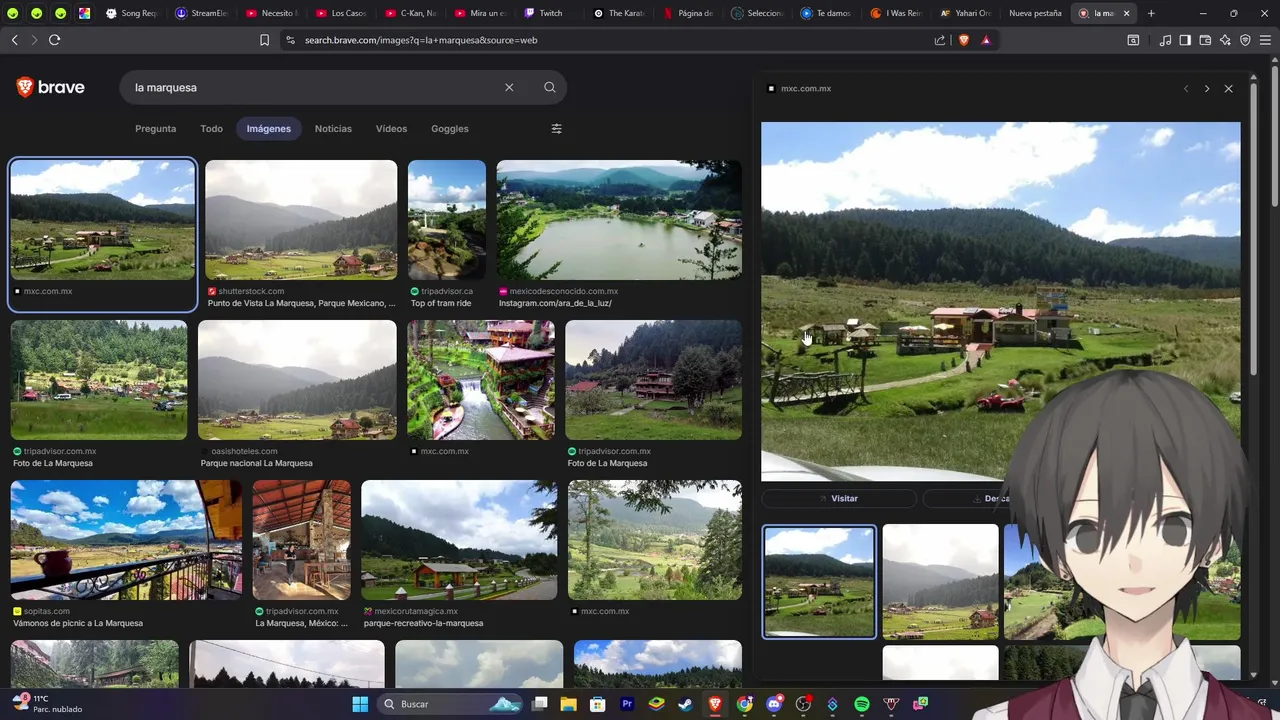The width and height of the screenshot is (1280, 720).
Task: Open OBS Studio from the taskbar
Action: (803, 704)
